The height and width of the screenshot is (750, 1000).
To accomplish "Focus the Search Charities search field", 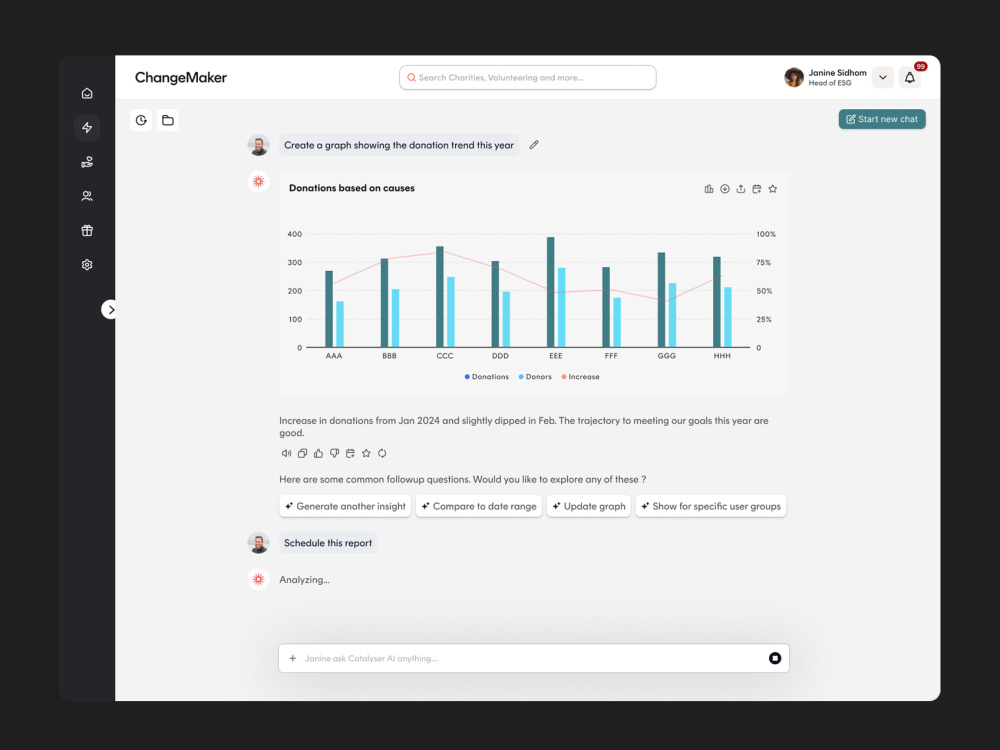I will click(x=527, y=78).
